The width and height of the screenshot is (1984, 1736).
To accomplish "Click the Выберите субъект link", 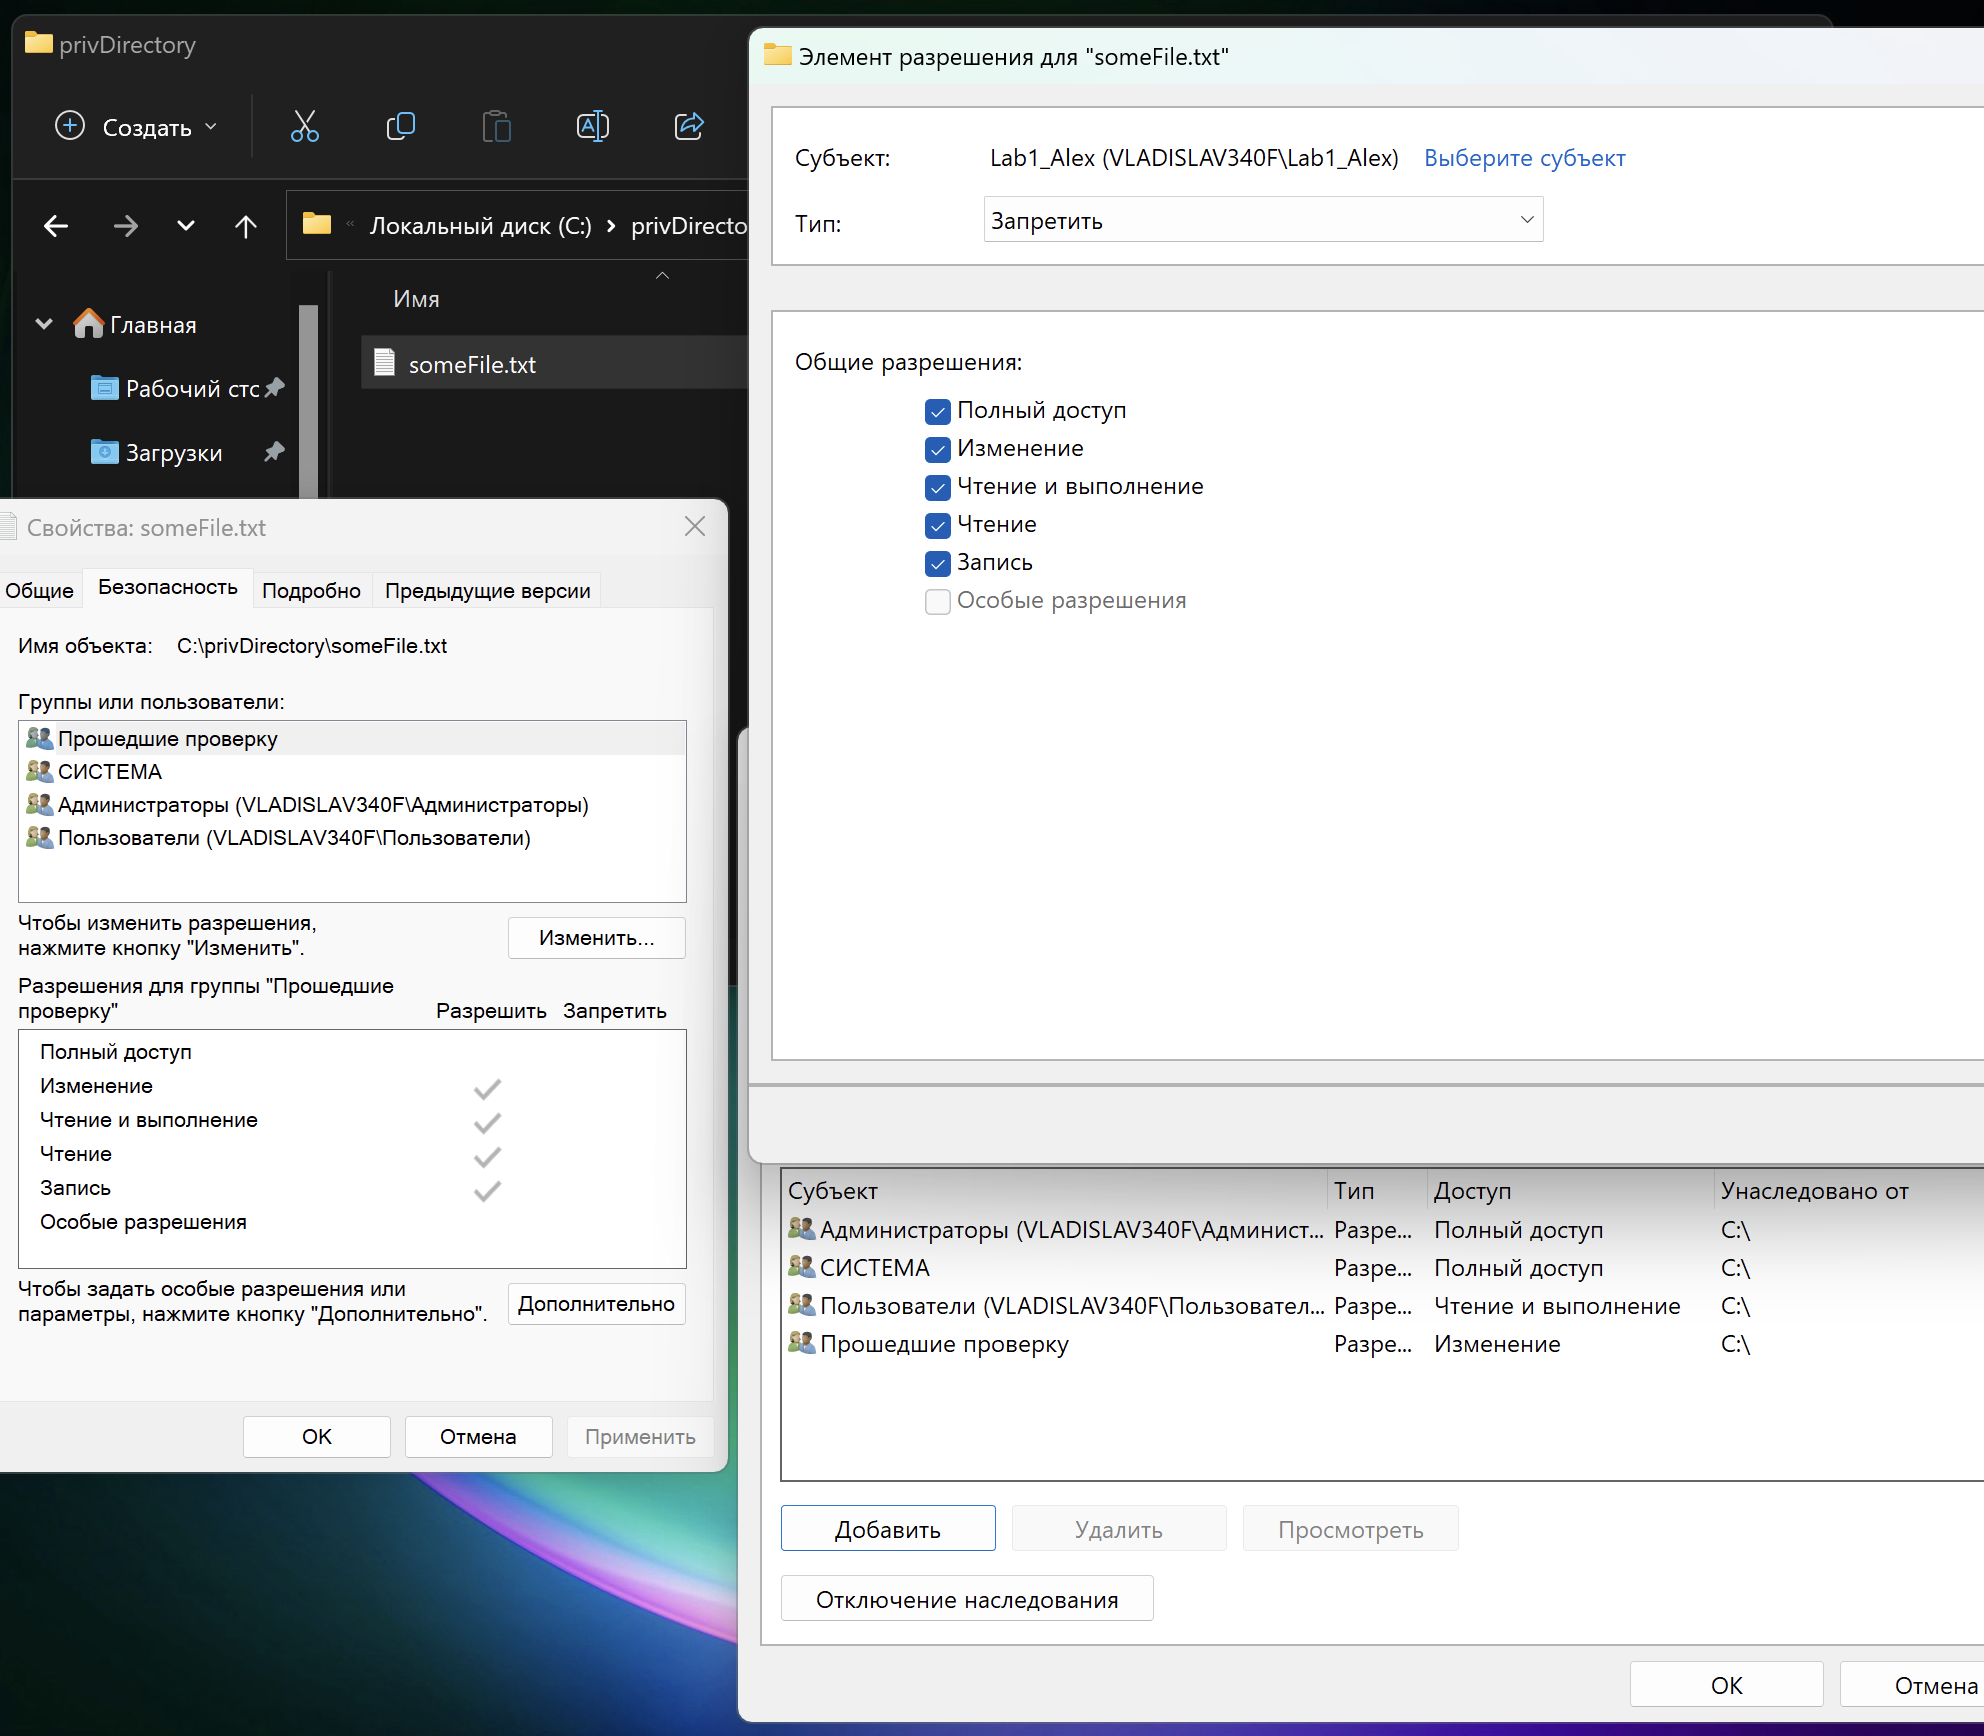I will 1524,158.
